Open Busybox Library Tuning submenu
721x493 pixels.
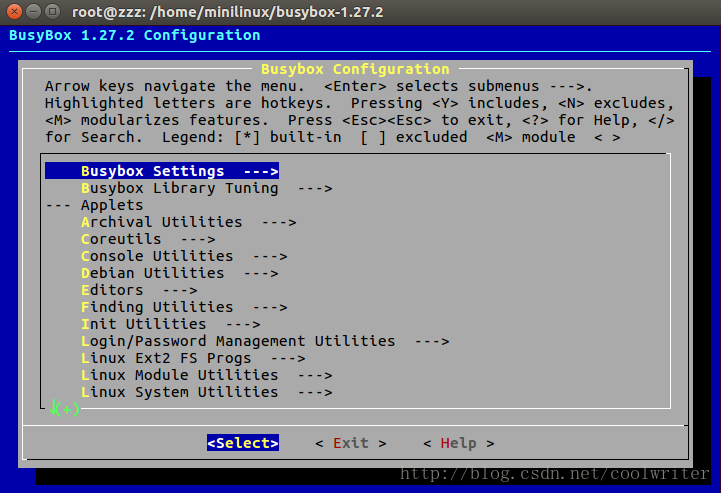(x=206, y=188)
